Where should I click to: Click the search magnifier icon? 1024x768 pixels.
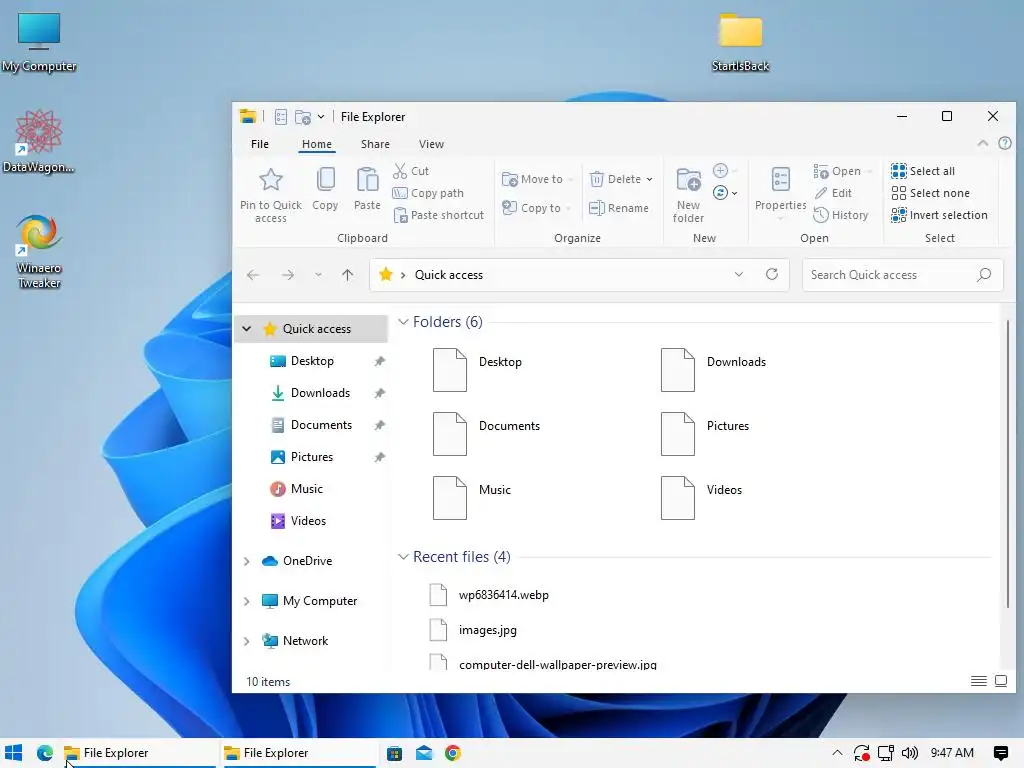984,275
